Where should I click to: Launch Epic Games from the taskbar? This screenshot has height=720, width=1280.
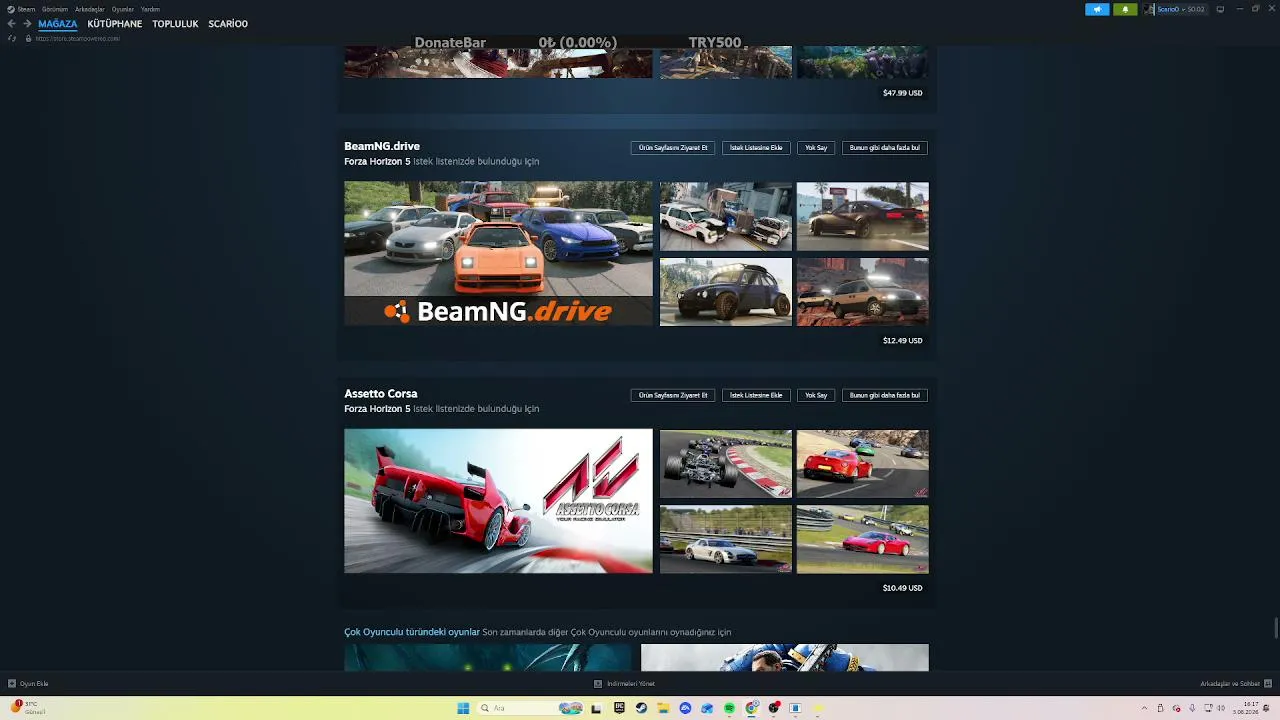pos(619,708)
